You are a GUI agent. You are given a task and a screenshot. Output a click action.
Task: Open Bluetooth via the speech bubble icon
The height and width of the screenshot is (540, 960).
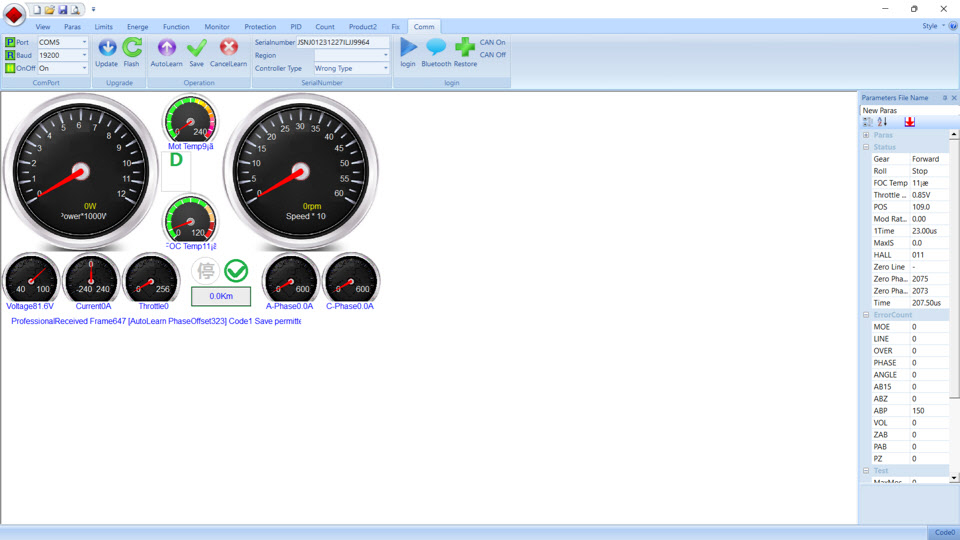tap(436, 47)
